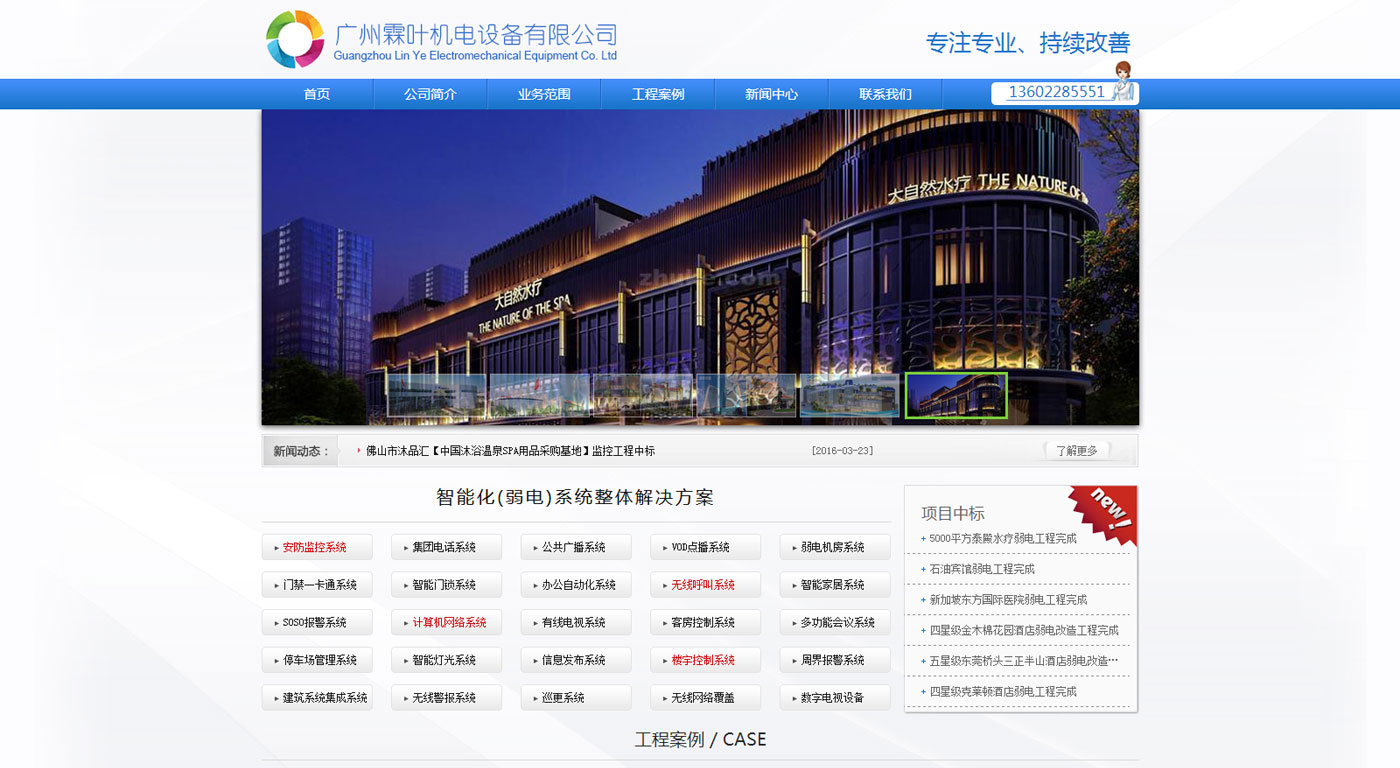Open 门禁一卡通系统

pos(317,585)
